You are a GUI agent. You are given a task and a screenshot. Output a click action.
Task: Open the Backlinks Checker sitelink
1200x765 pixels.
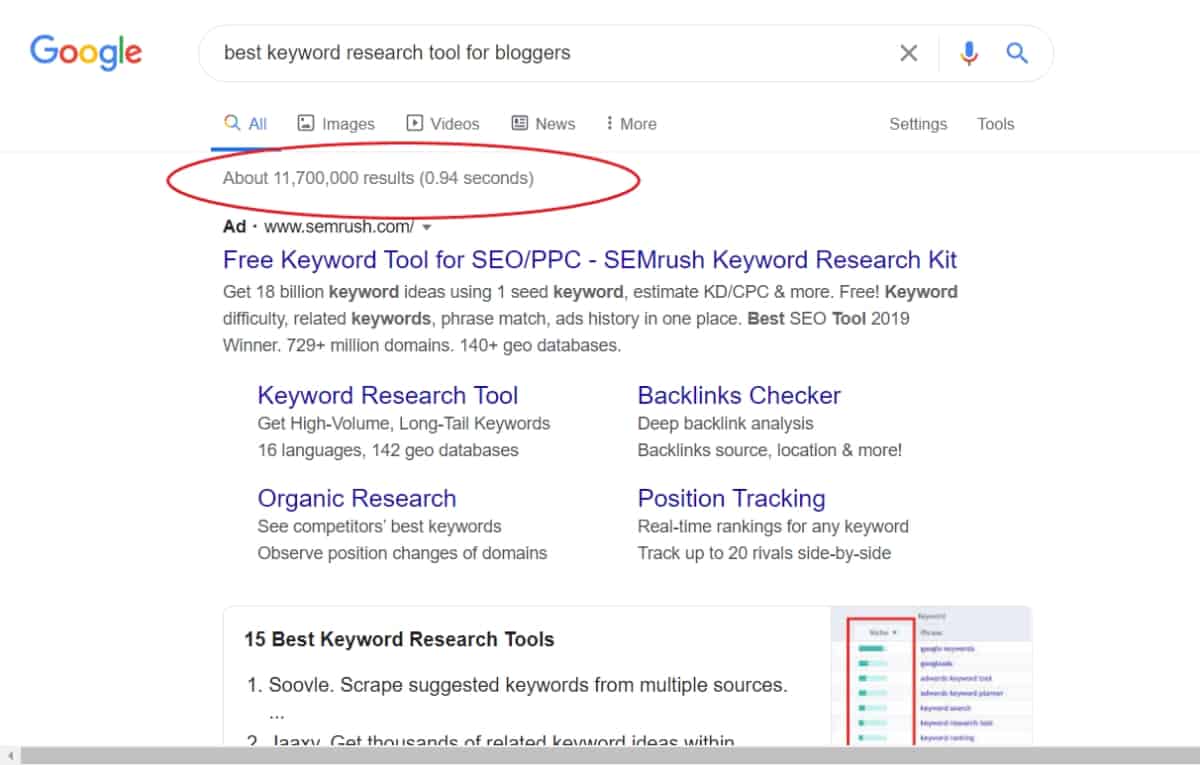tap(739, 395)
